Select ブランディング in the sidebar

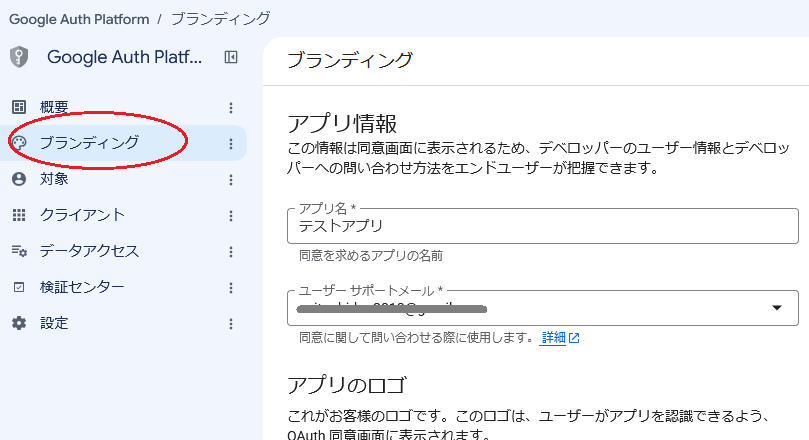tap(124, 143)
